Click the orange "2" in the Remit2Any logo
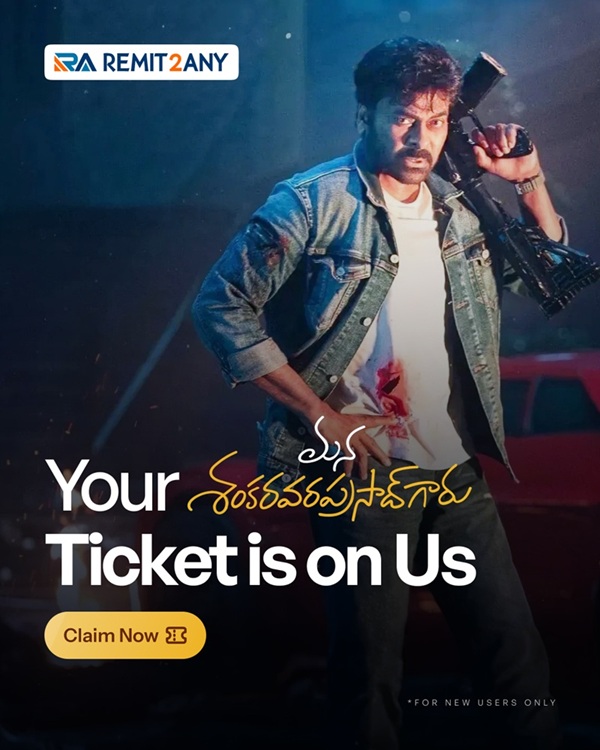 176,63
